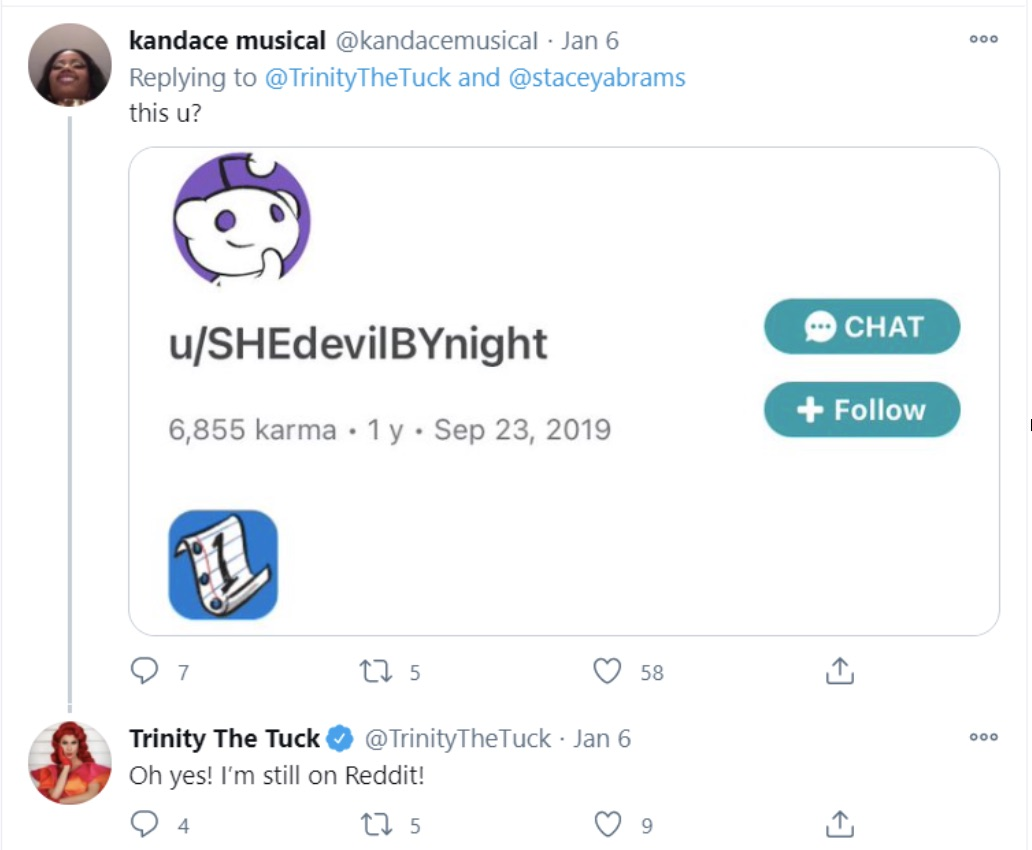Click Trinity The Tuck display name
Screen dimensions: 1032x850
224,739
